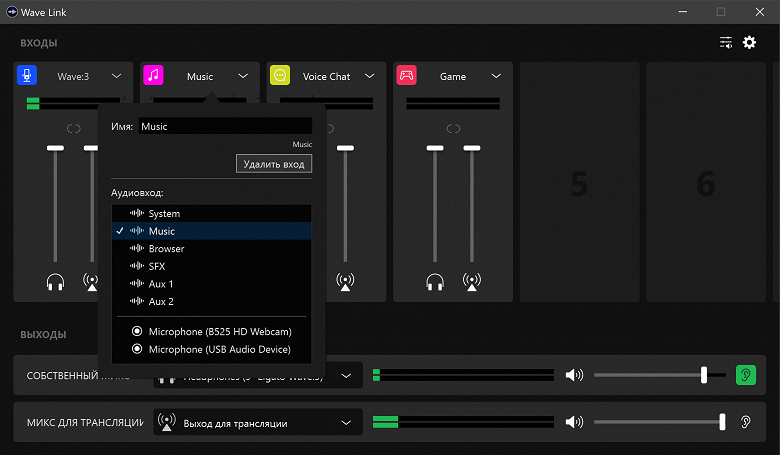
Task: Toggle the green ear monitor button
Action: pos(746,375)
